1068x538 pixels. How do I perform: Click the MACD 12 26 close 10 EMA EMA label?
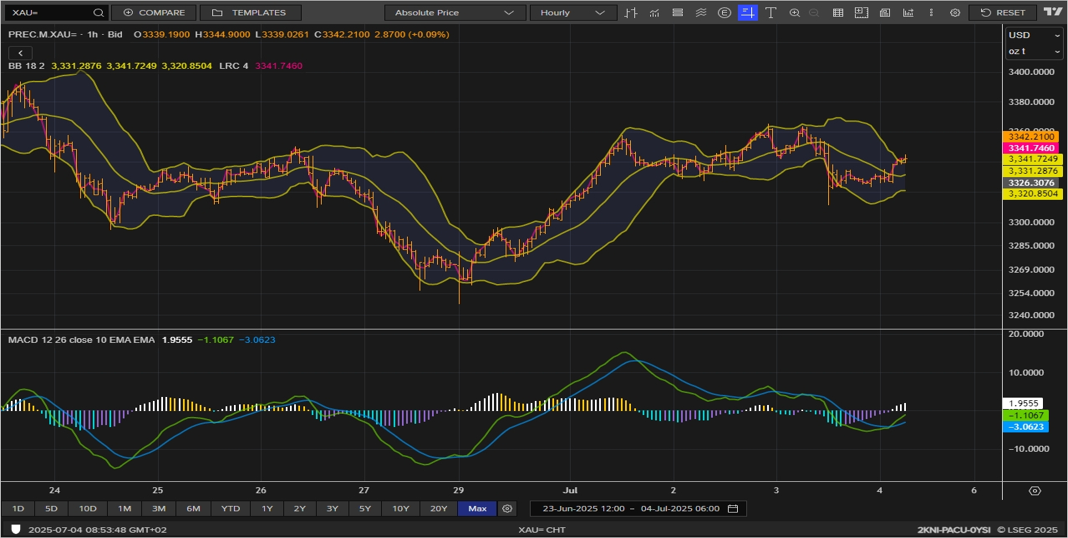click(x=82, y=339)
